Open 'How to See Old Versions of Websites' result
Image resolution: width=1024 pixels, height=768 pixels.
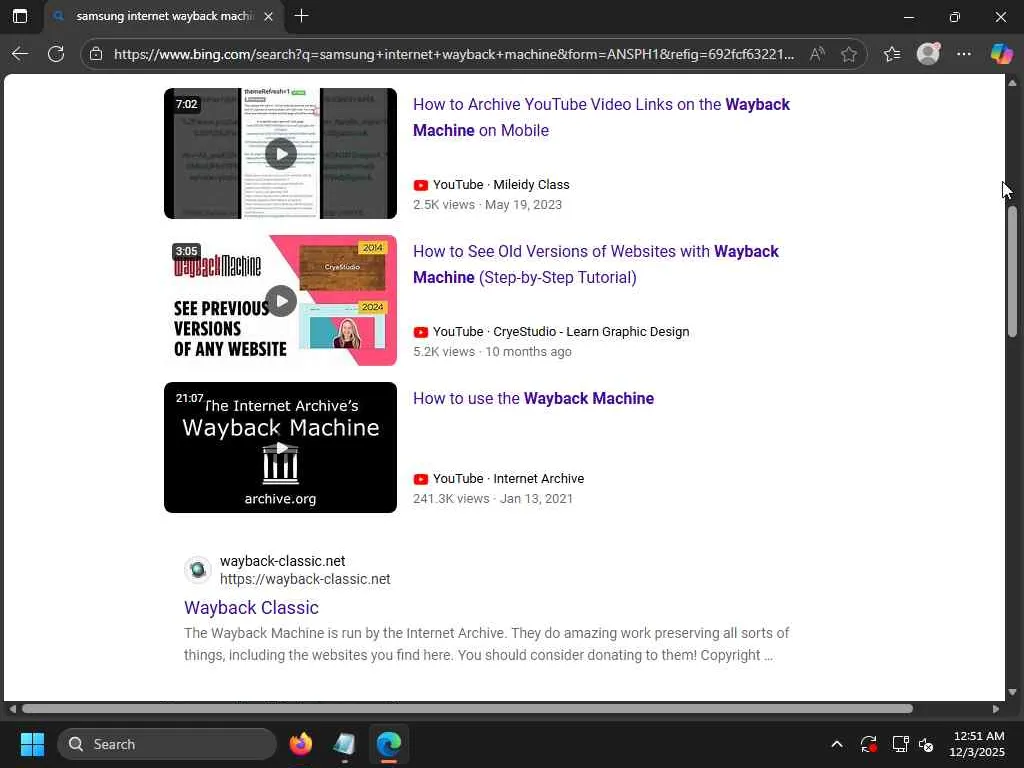pos(596,264)
